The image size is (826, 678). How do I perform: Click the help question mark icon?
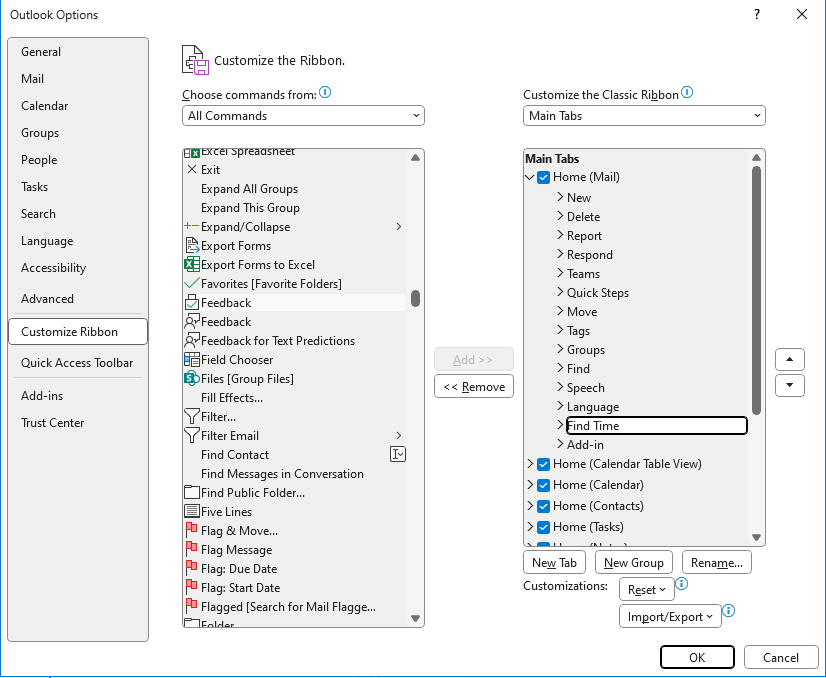[x=757, y=14]
